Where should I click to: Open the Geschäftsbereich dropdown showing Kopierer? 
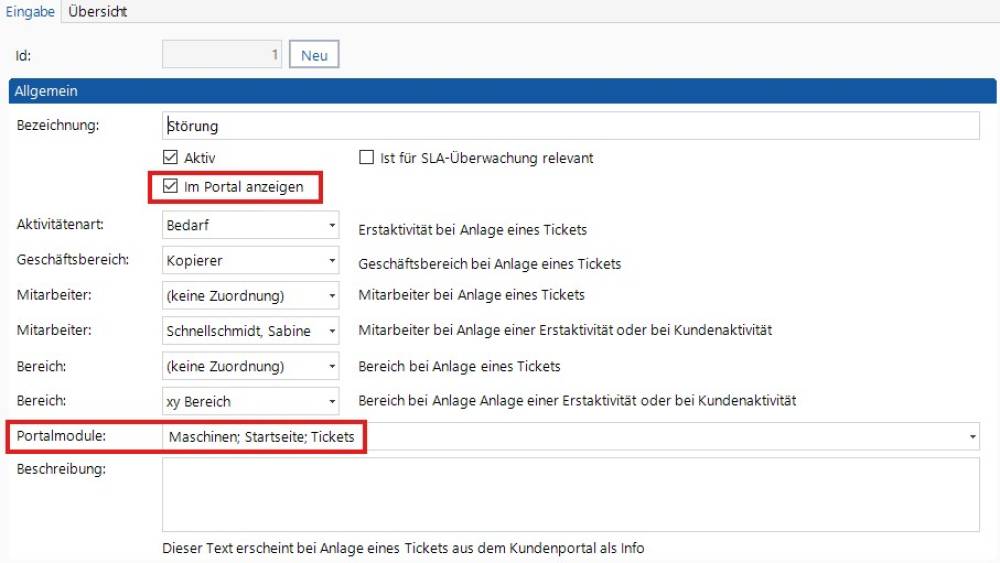pos(250,260)
